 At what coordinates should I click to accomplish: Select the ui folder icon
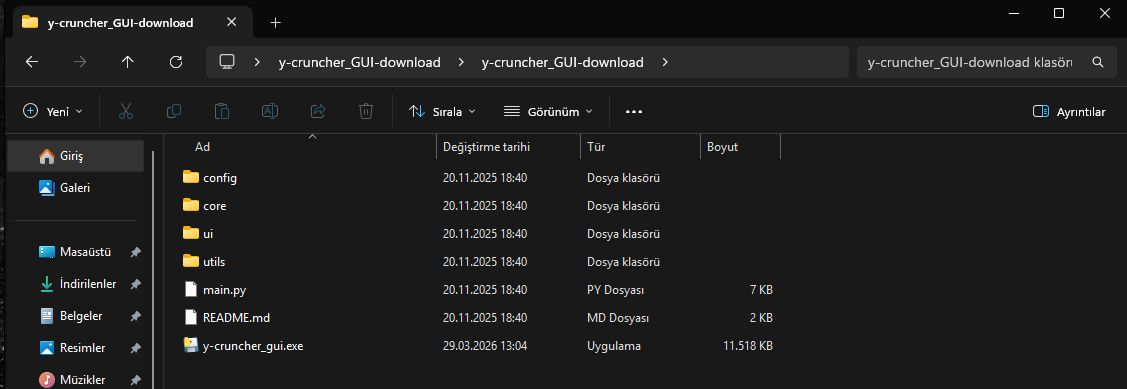pyautogui.click(x=190, y=233)
